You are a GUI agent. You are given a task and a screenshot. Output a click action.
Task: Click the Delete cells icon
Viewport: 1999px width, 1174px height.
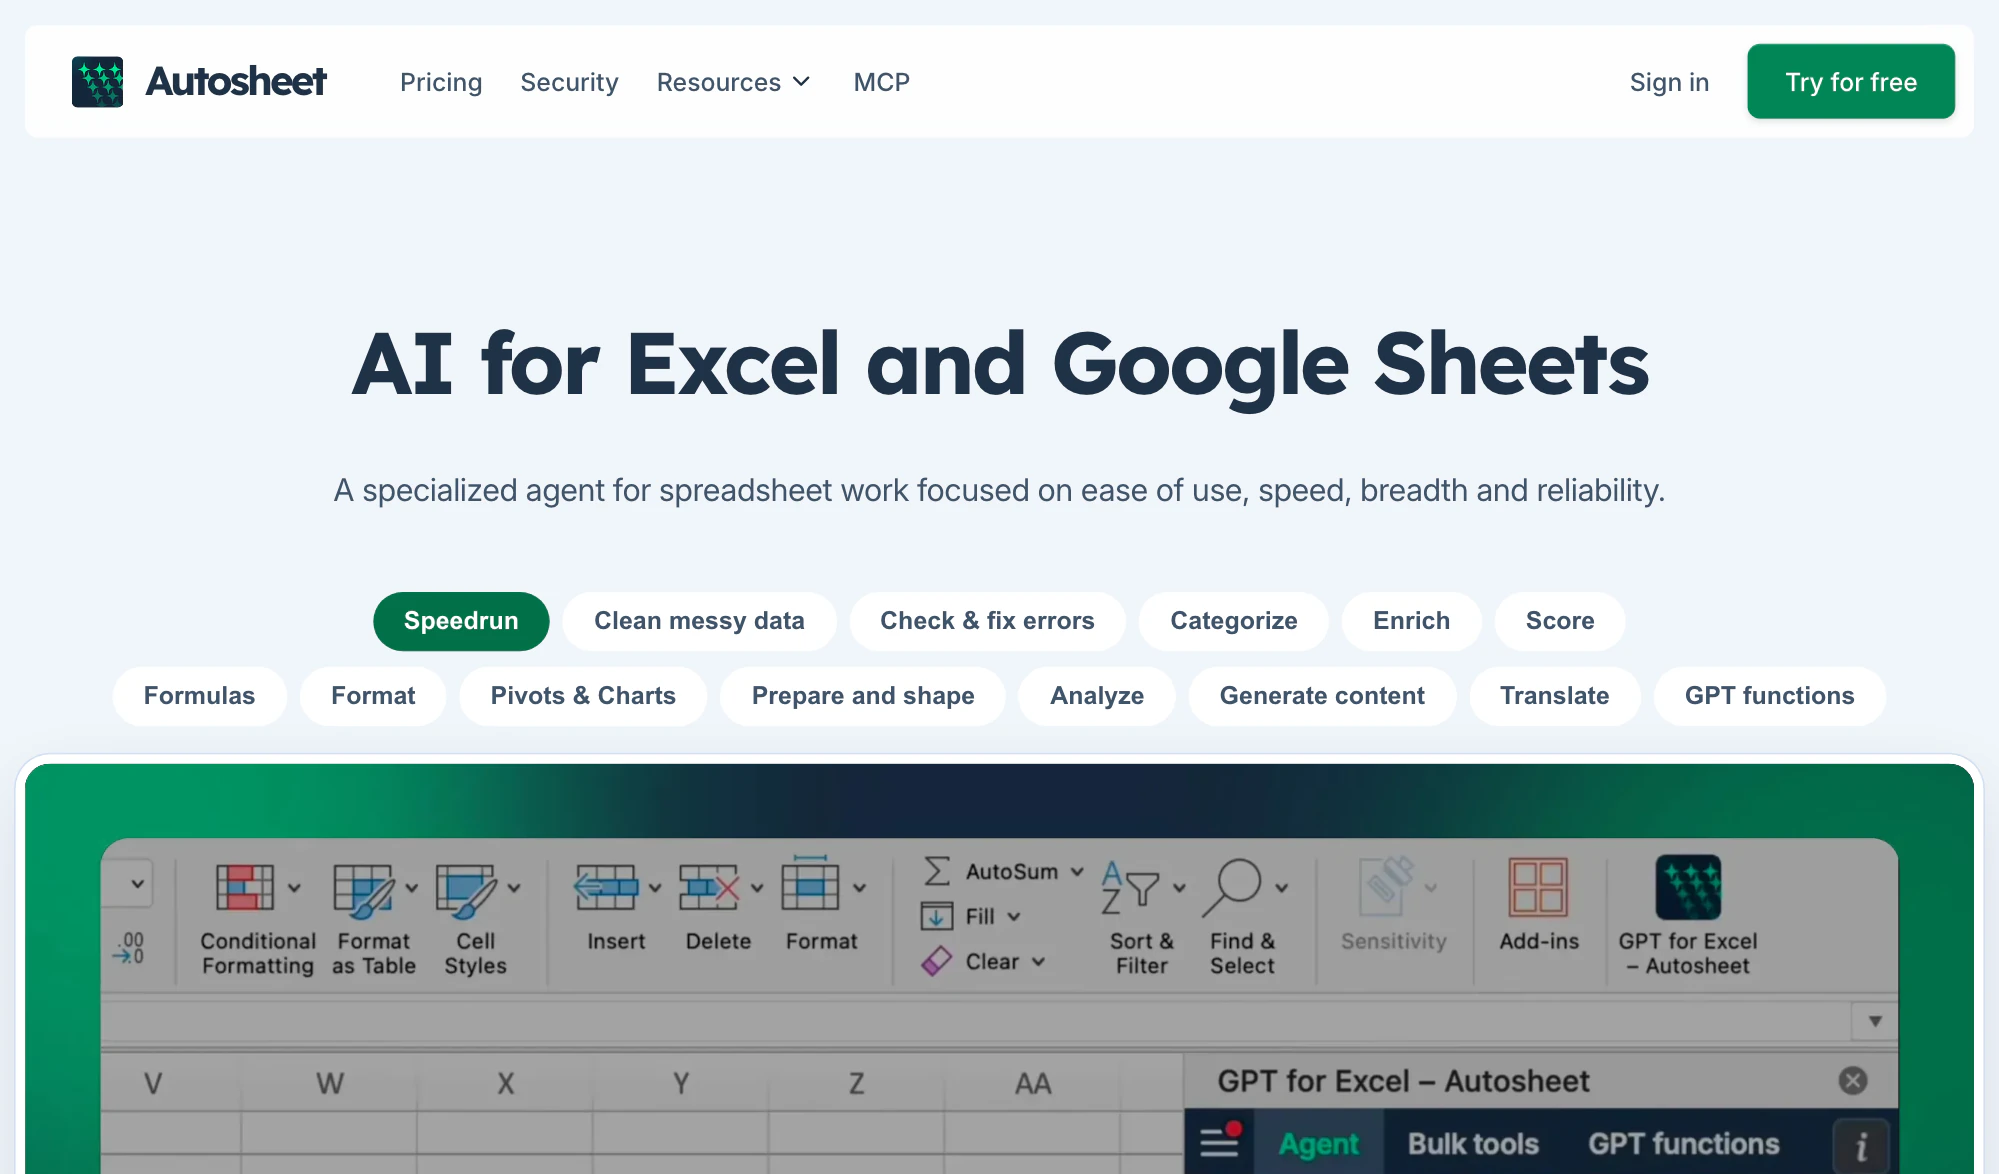point(709,887)
